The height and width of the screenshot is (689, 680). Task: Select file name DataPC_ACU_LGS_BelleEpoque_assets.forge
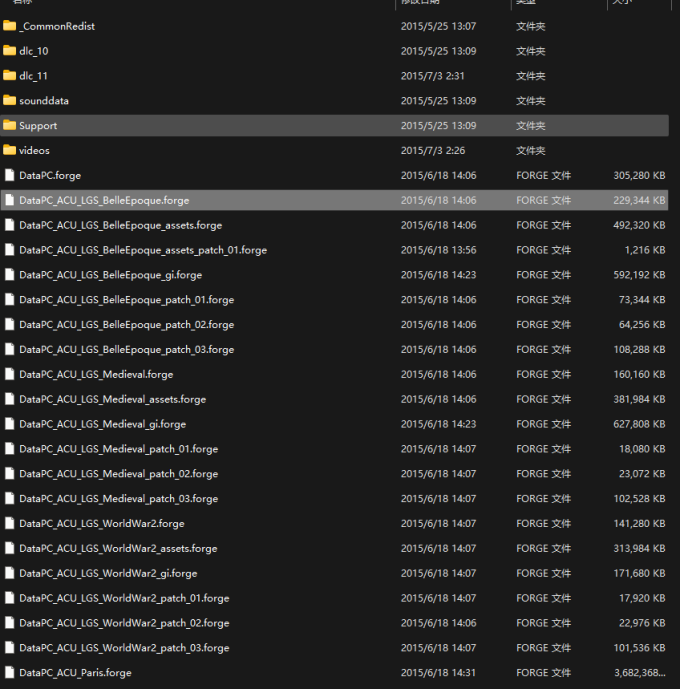coord(121,225)
